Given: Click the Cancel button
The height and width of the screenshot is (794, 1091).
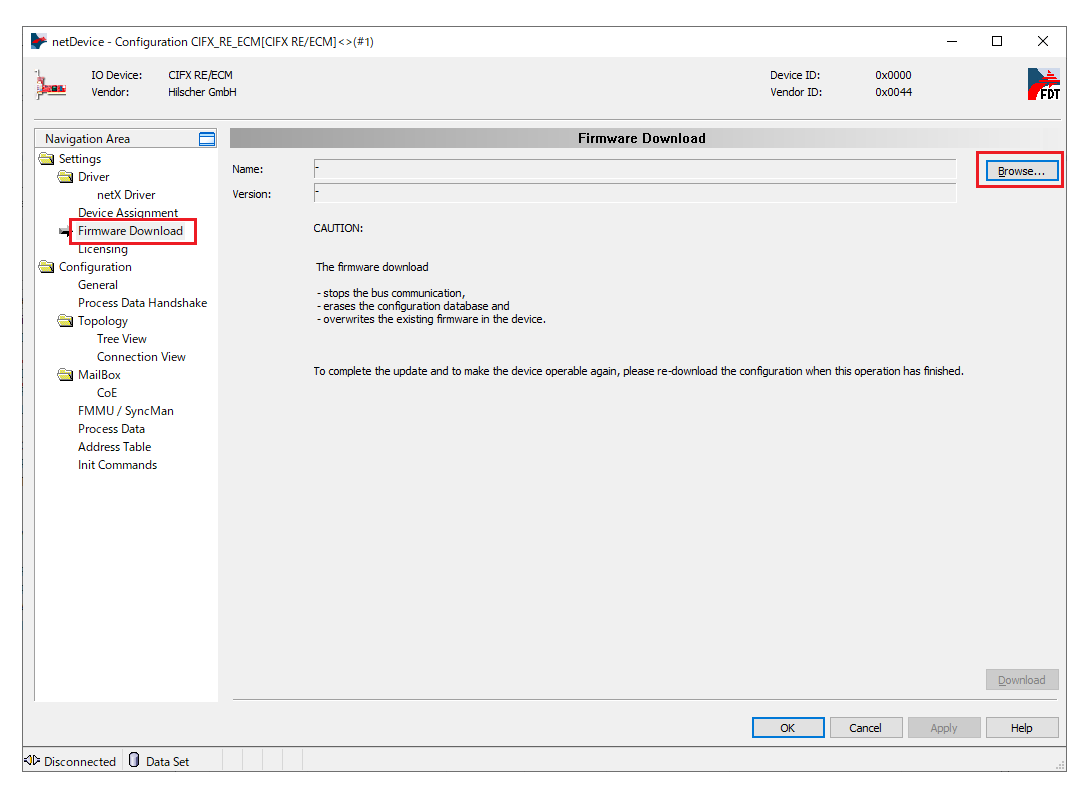Looking at the screenshot, I should click(x=866, y=728).
